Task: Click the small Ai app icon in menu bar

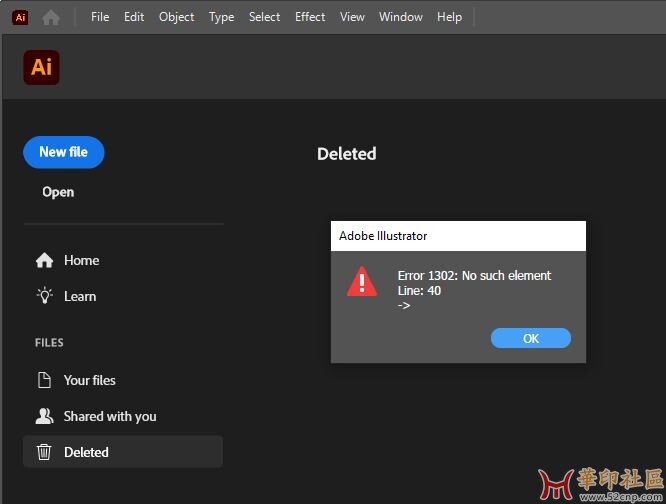Action: tap(20, 17)
